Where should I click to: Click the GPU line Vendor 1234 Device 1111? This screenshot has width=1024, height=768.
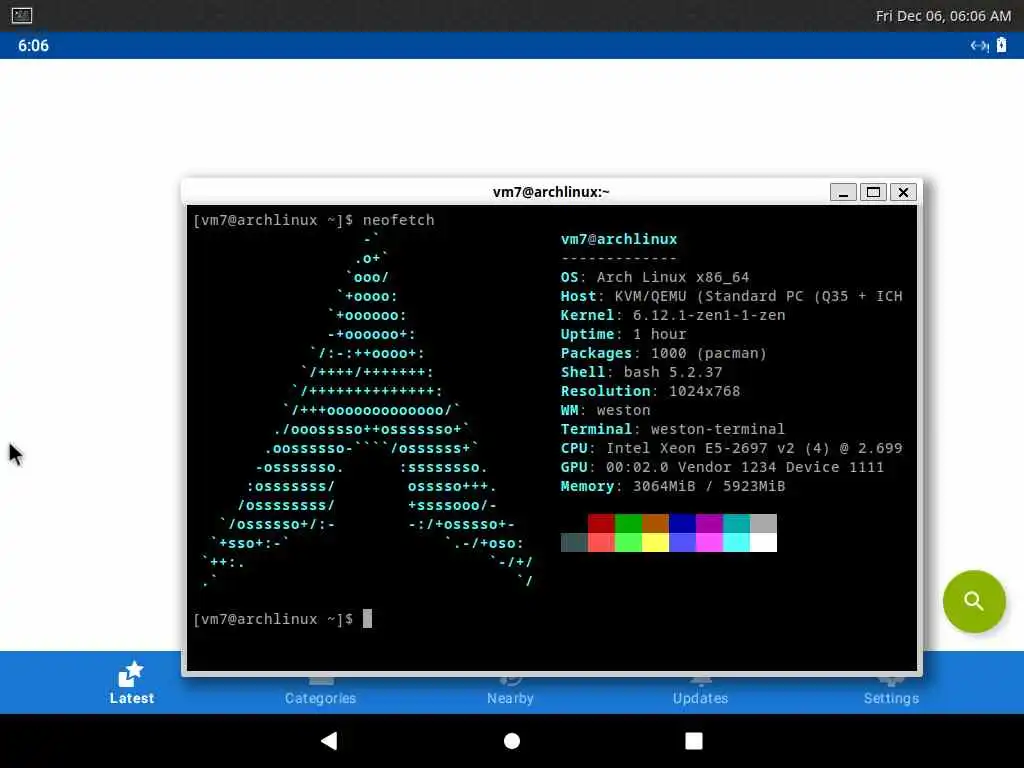click(722, 467)
